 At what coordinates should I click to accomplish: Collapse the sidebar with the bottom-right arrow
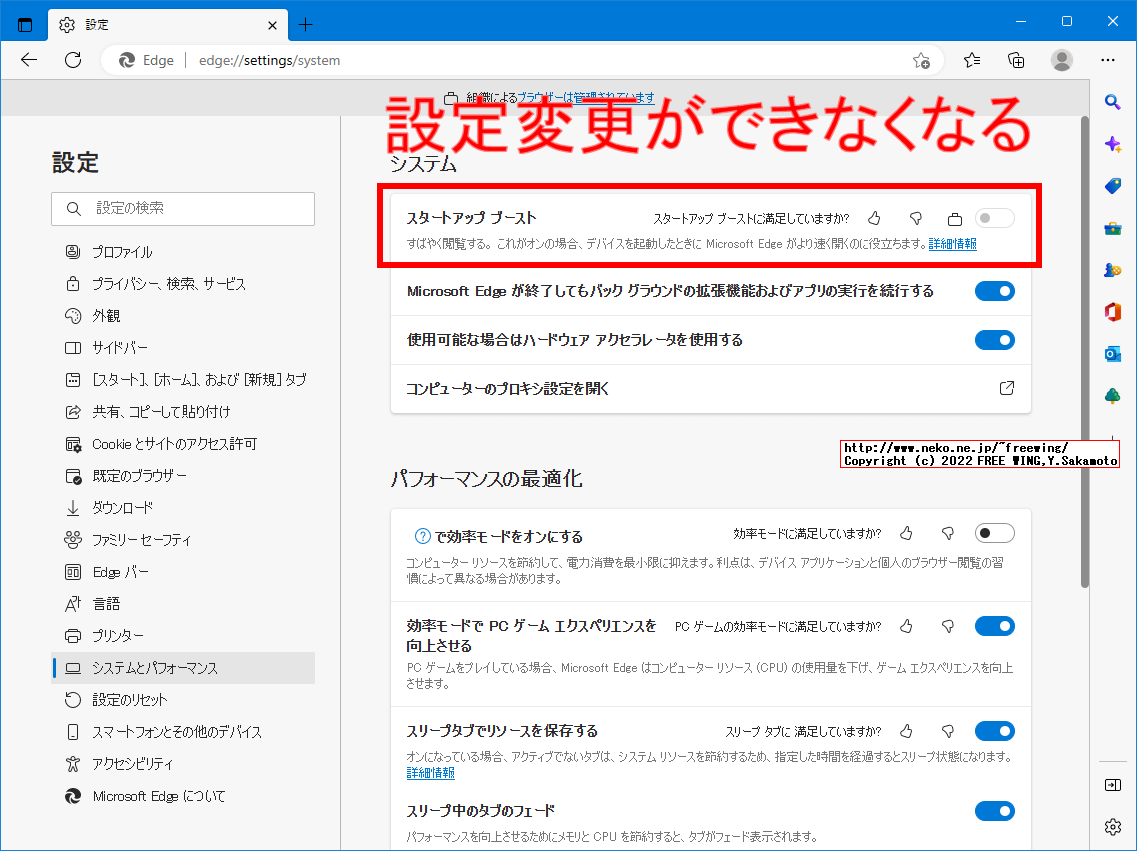tap(1112, 785)
